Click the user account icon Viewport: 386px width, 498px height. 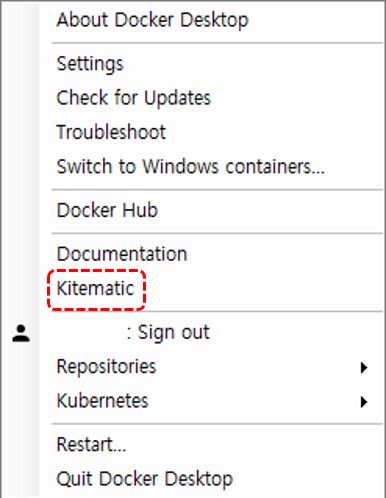21,334
